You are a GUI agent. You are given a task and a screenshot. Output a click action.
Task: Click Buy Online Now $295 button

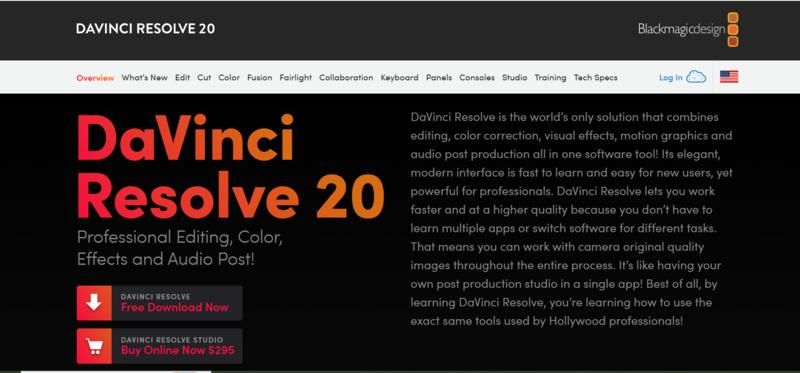pyautogui.click(x=160, y=346)
